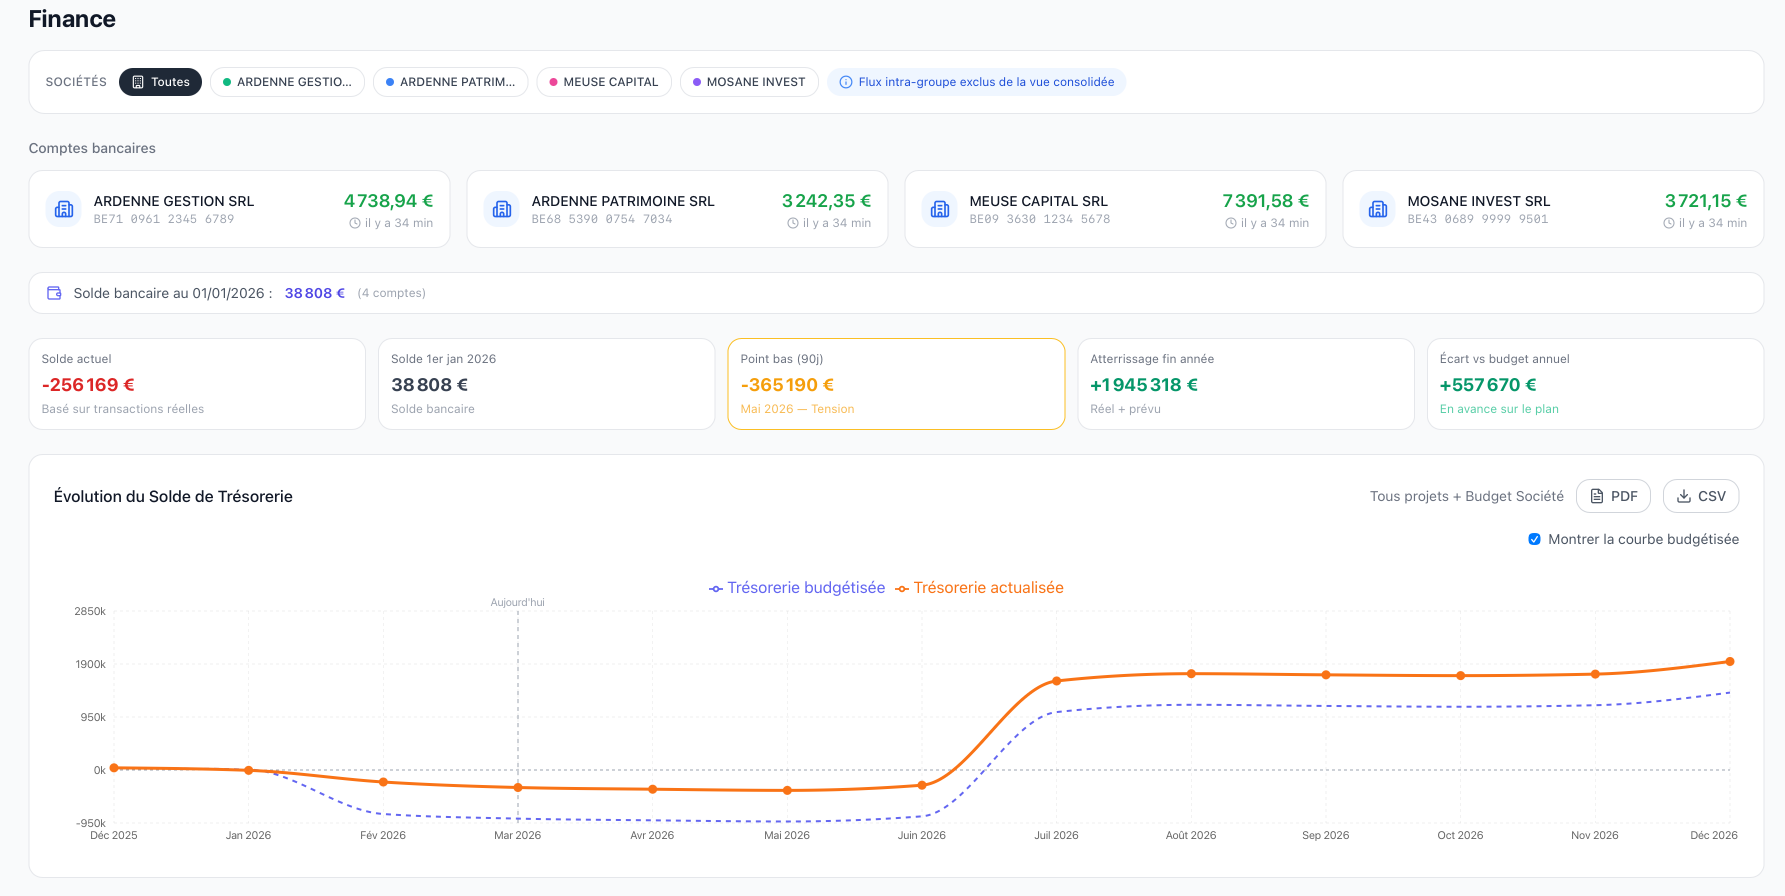Filter by ARDENNE PATRIM... company chip
The image size is (1785, 896).
point(450,82)
